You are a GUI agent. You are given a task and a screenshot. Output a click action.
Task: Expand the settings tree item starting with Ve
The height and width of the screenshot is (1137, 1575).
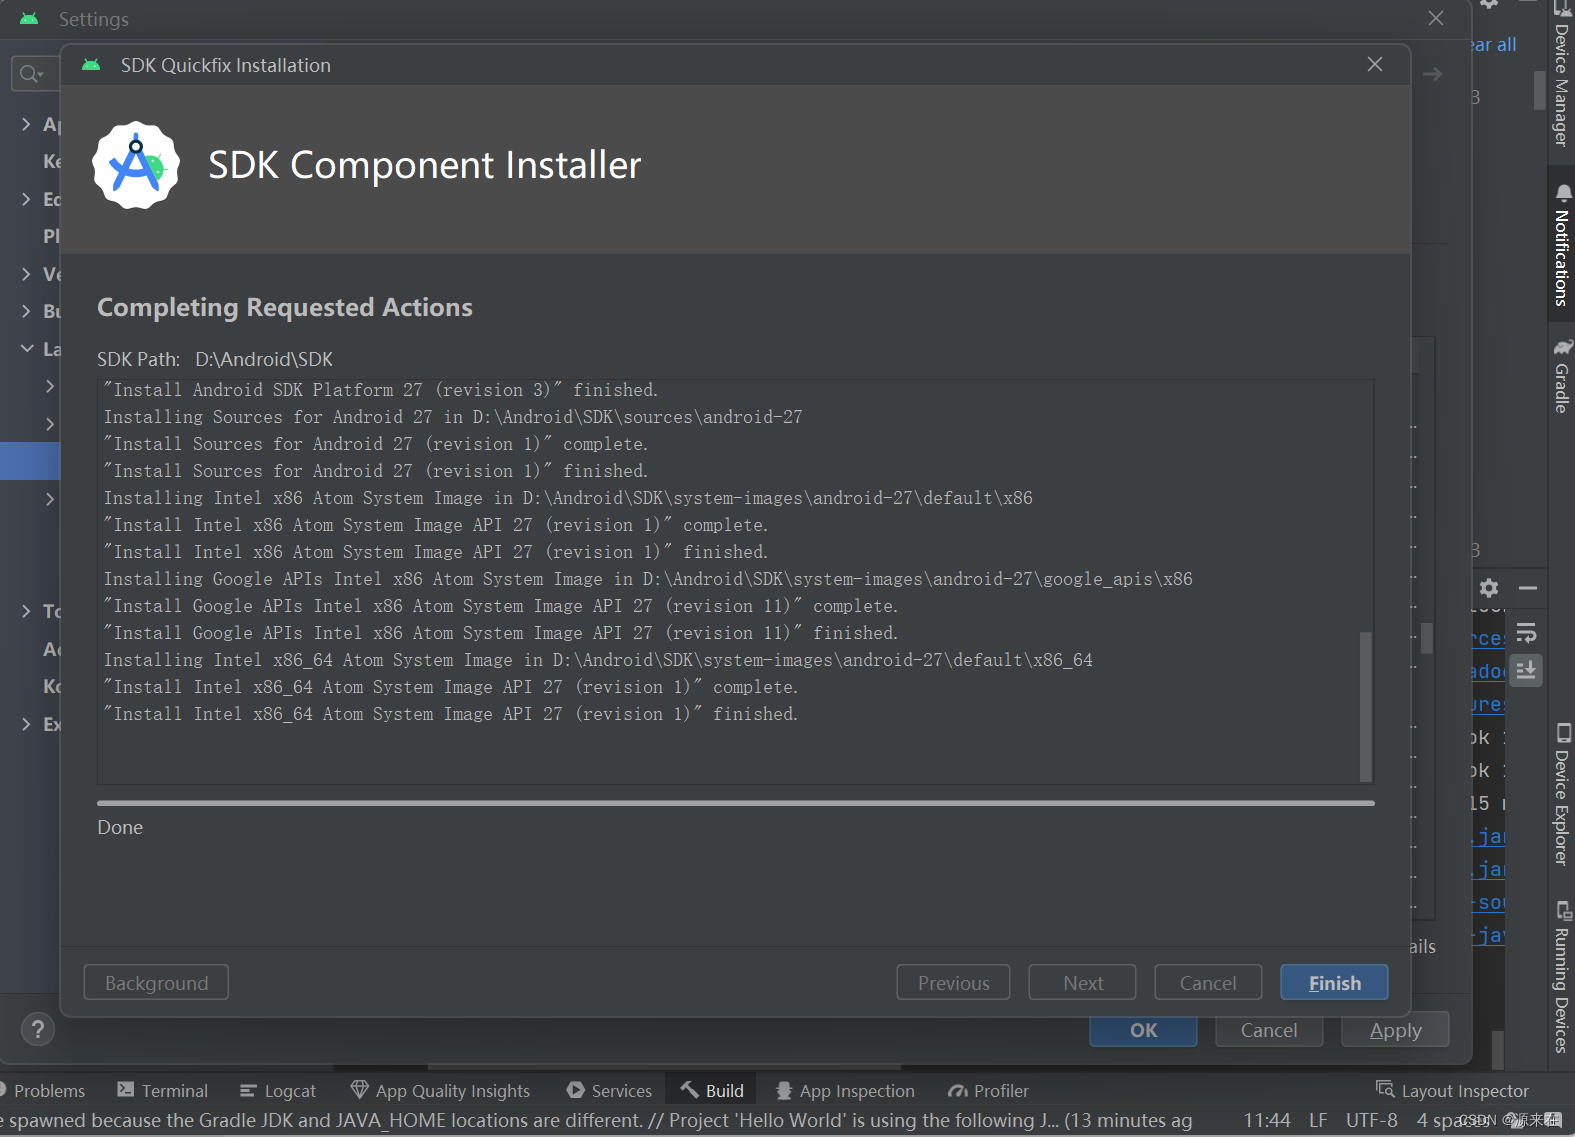pyautogui.click(x=26, y=274)
